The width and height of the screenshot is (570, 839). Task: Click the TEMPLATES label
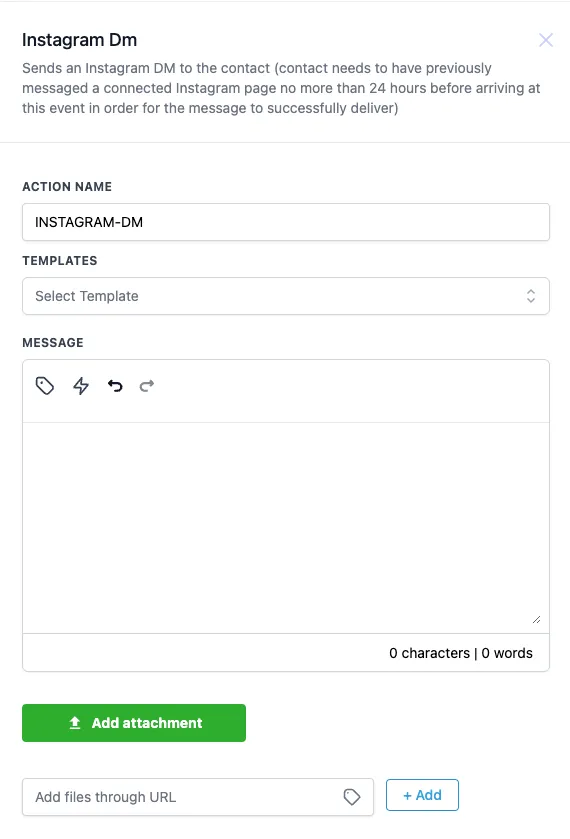tap(59, 261)
